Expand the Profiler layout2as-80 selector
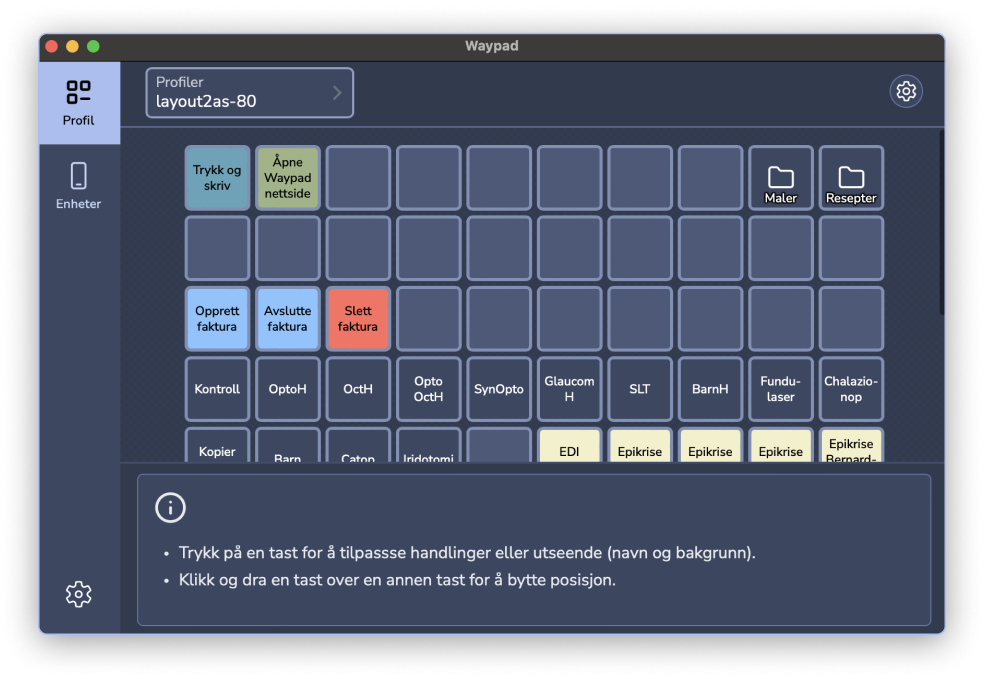984x679 pixels. pos(250,93)
